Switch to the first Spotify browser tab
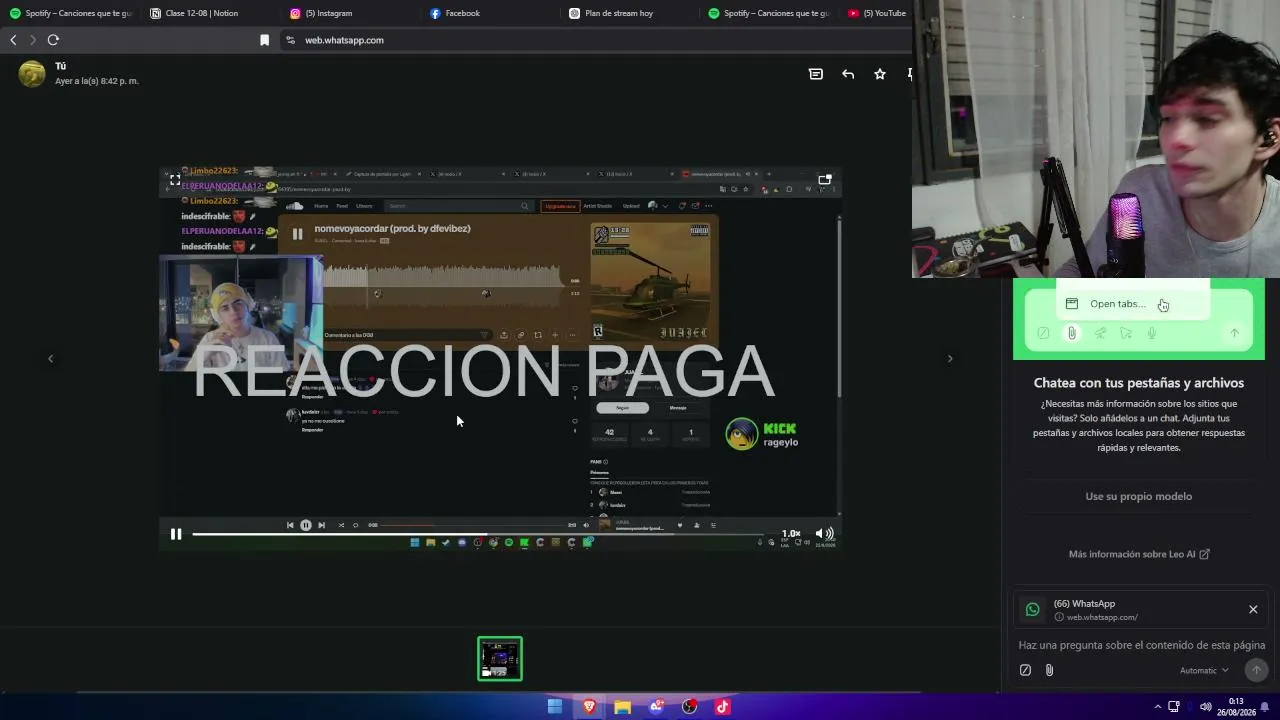The height and width of the screenshot is (720, 1280). pos(70,13)
